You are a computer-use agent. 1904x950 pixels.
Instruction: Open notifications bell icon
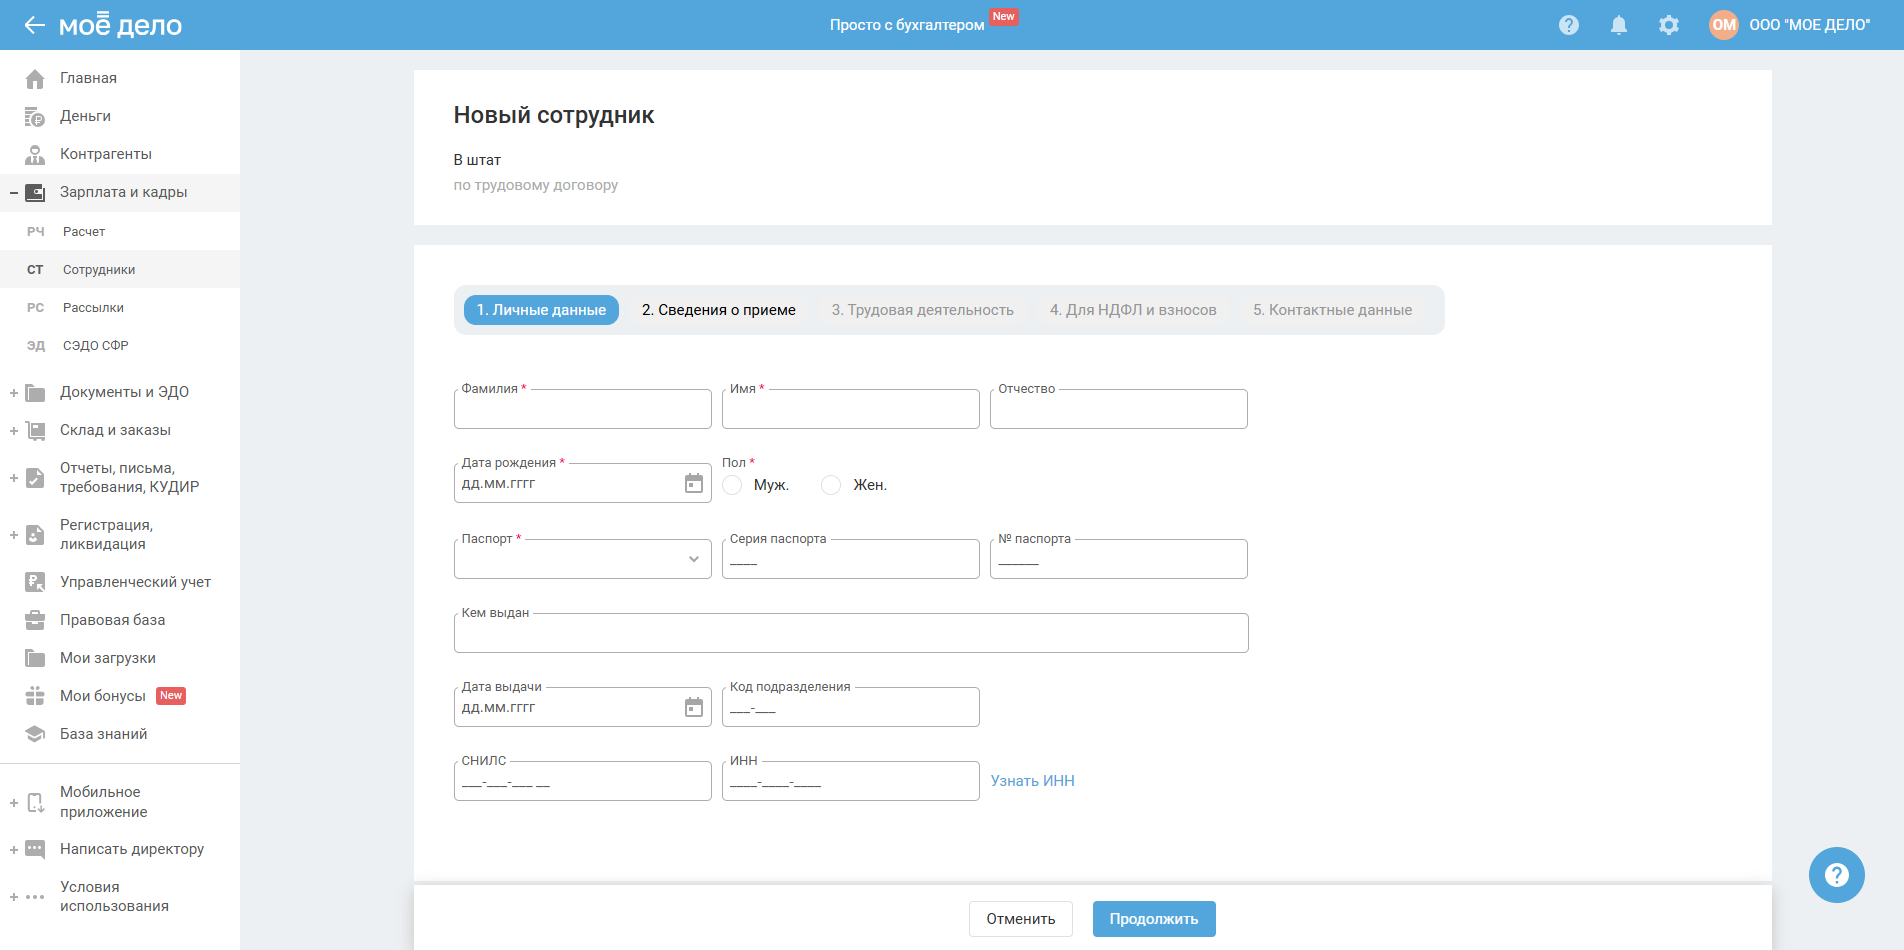1618,25
